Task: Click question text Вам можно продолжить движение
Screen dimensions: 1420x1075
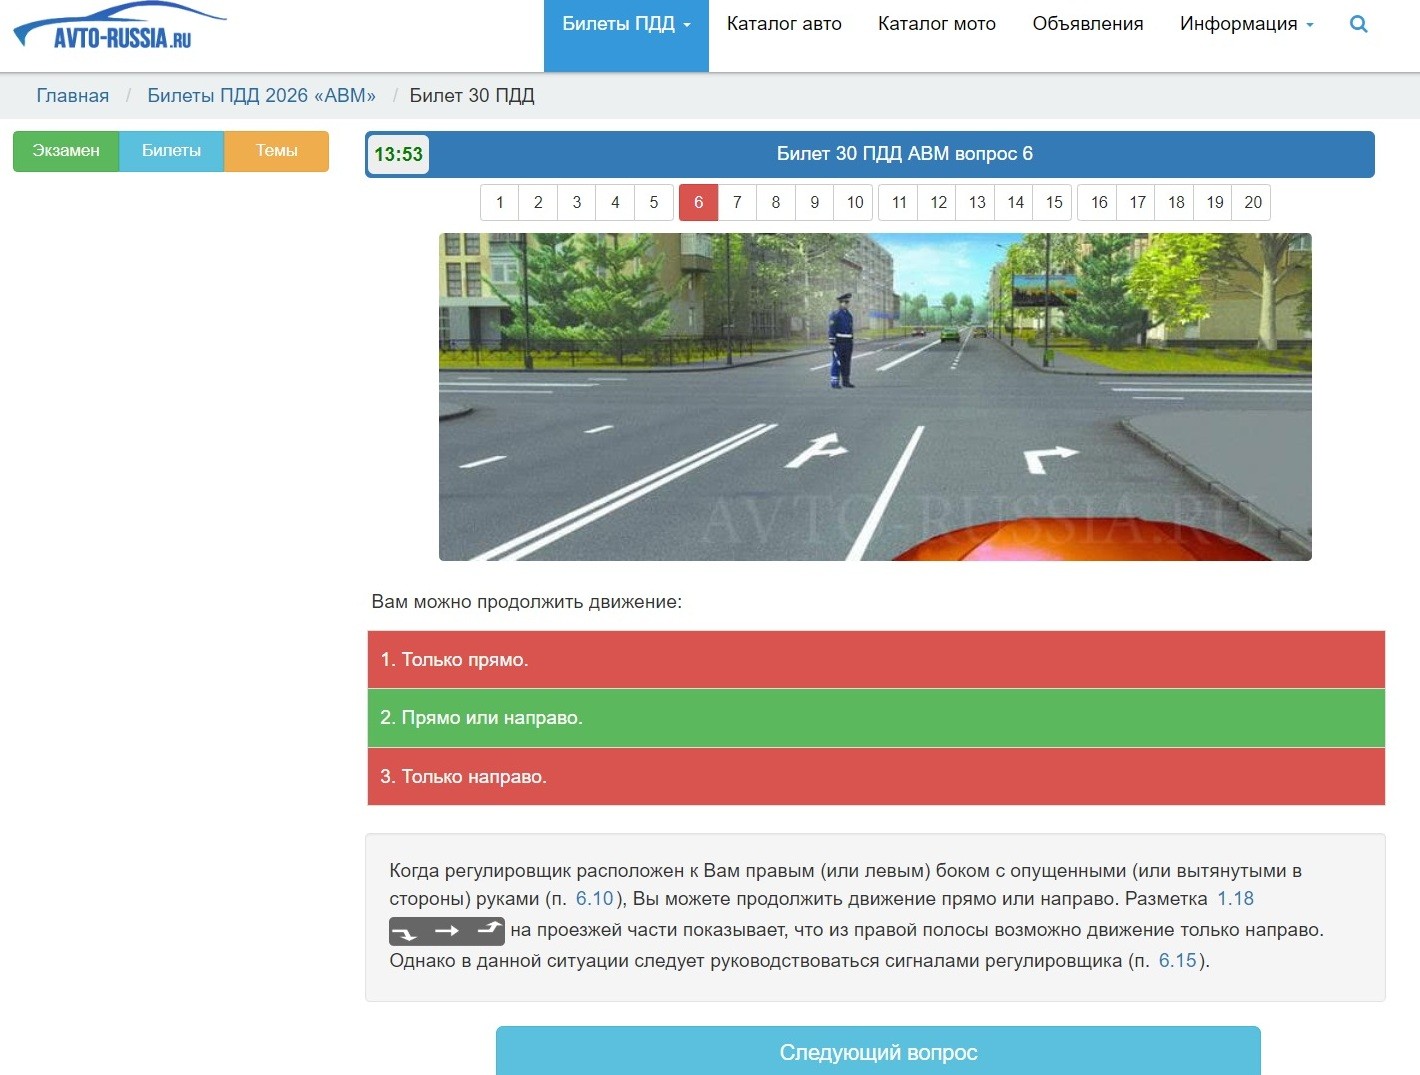Action: coord(527,602)
